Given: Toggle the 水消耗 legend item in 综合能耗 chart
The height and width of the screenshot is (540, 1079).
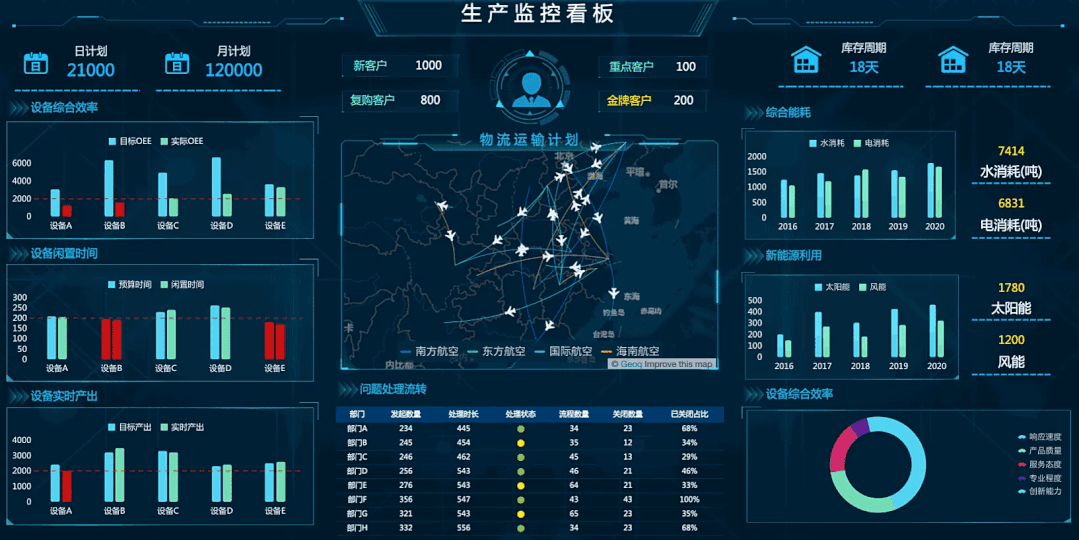Looking at the screenshot, I should (x=826, y=143).
